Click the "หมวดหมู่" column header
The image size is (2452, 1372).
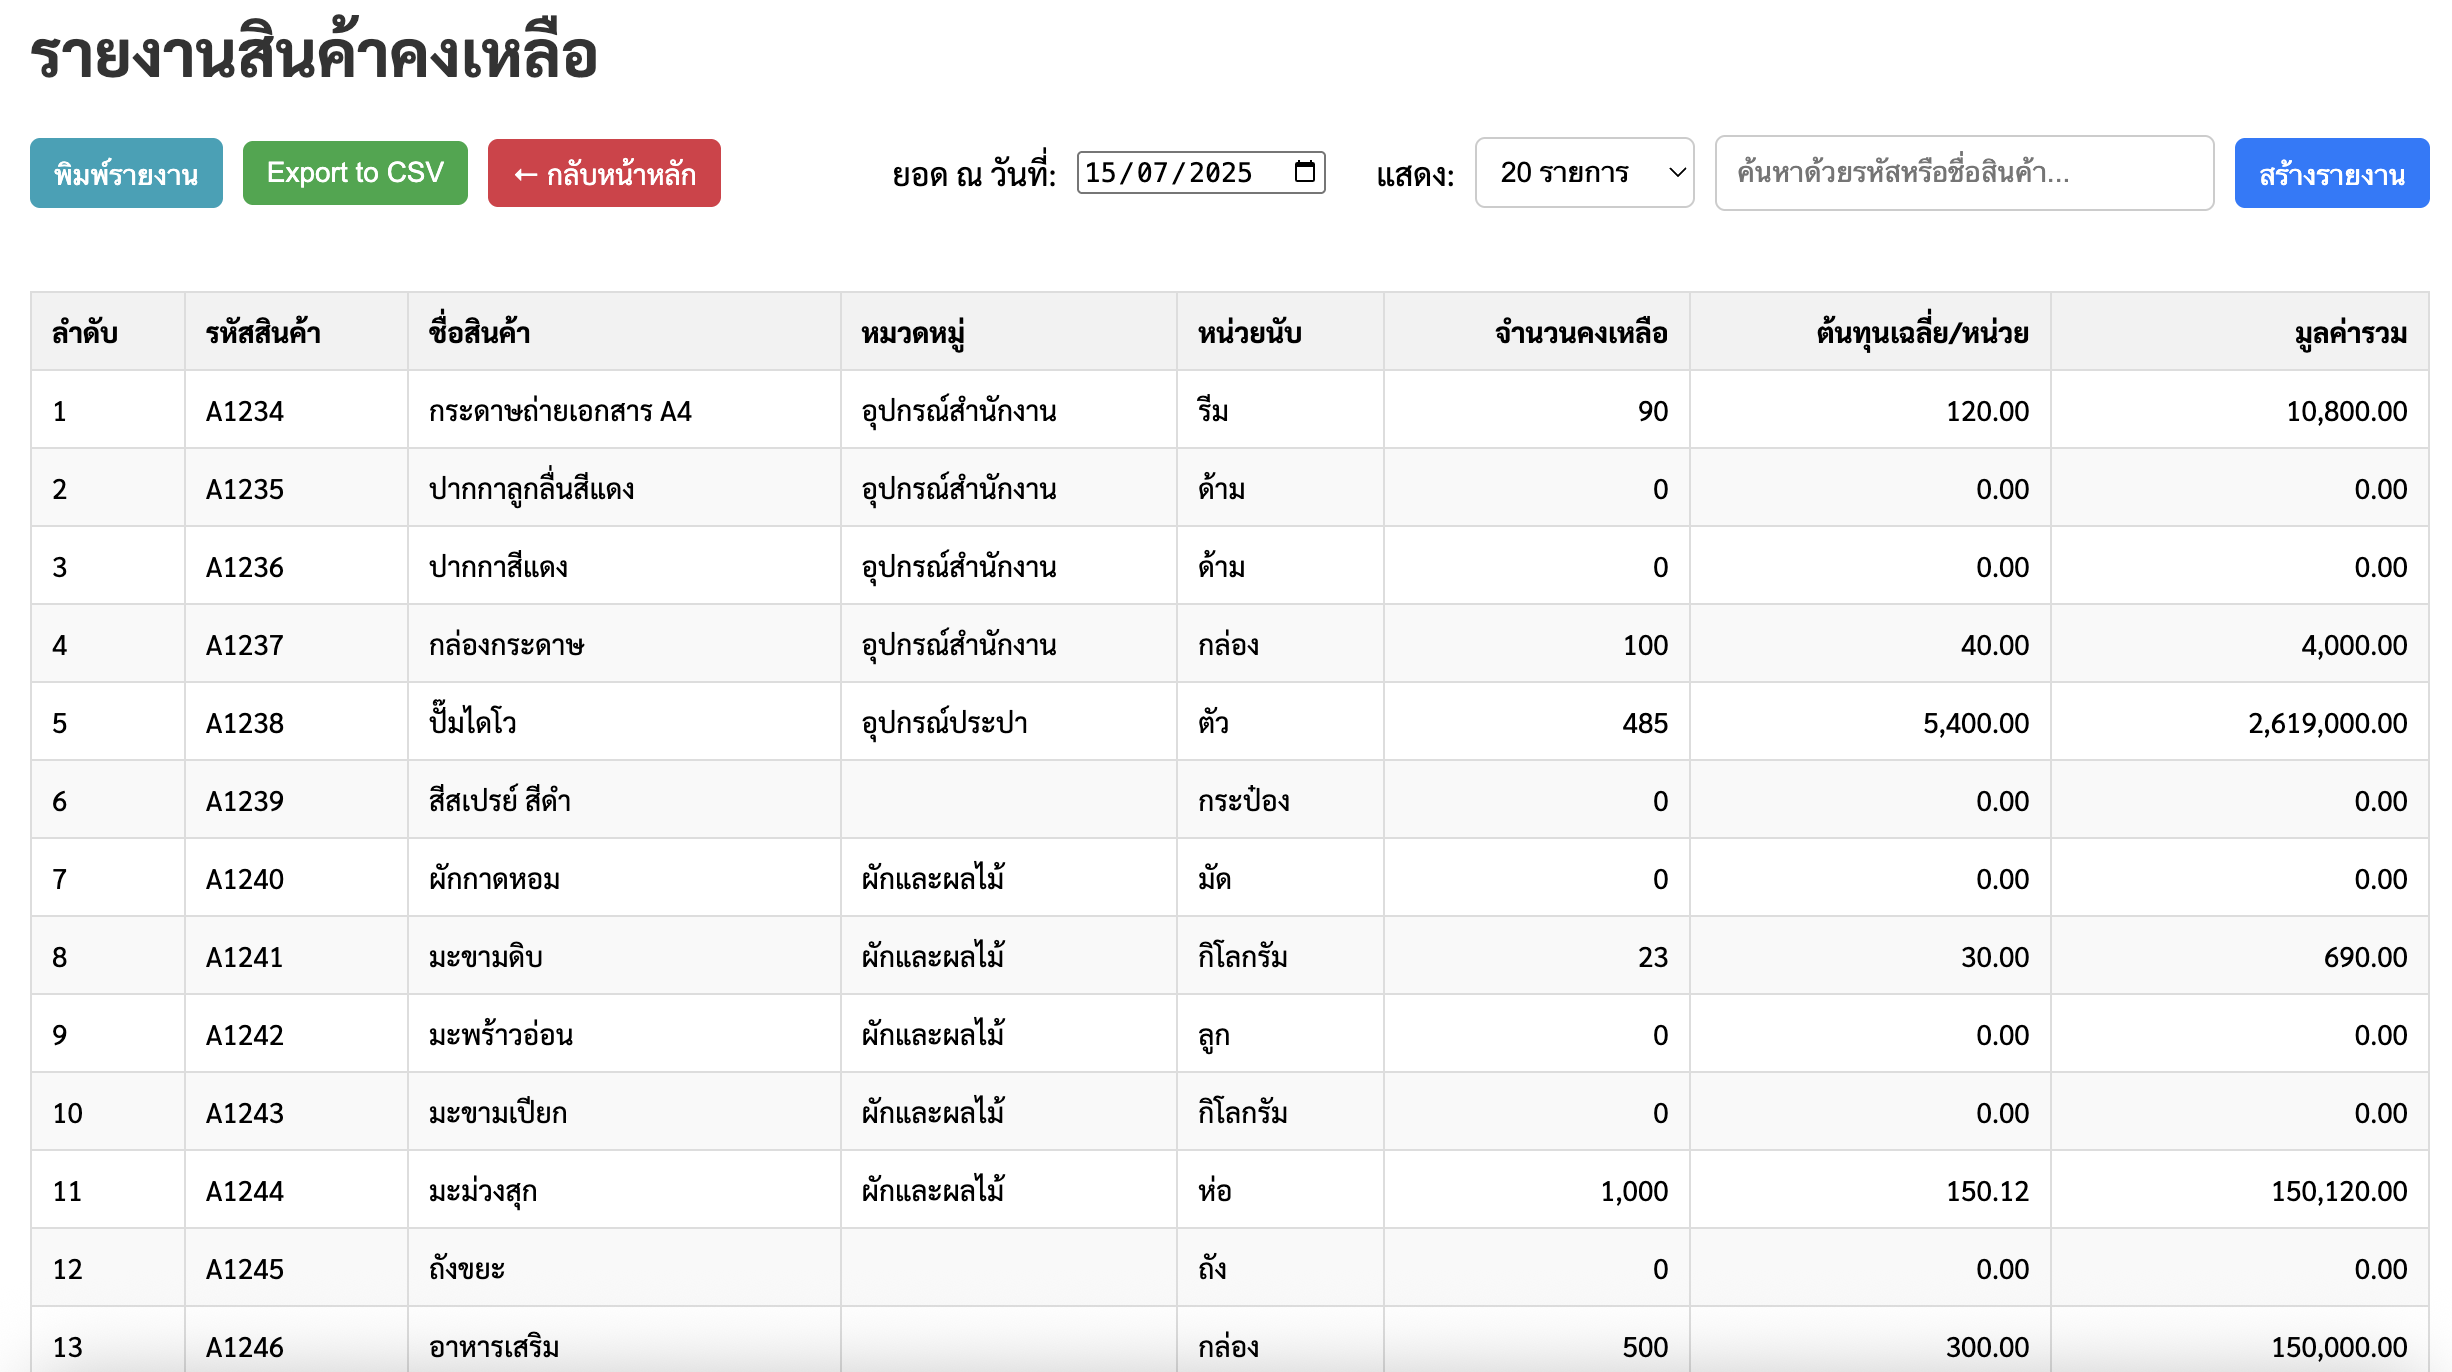[x=915, y=331]
